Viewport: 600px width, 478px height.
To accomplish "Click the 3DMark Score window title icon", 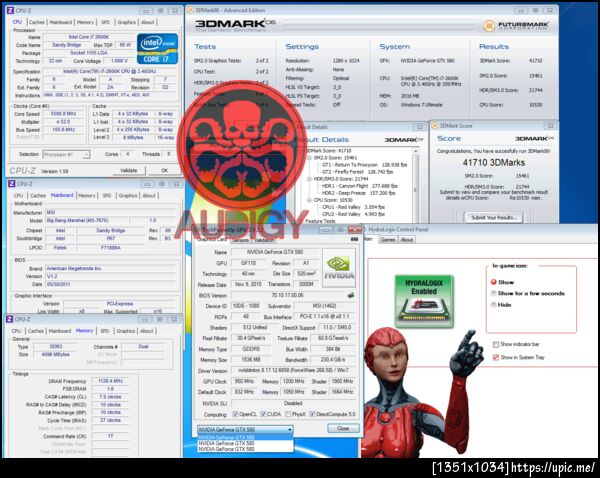I will [x=434, y=126].
